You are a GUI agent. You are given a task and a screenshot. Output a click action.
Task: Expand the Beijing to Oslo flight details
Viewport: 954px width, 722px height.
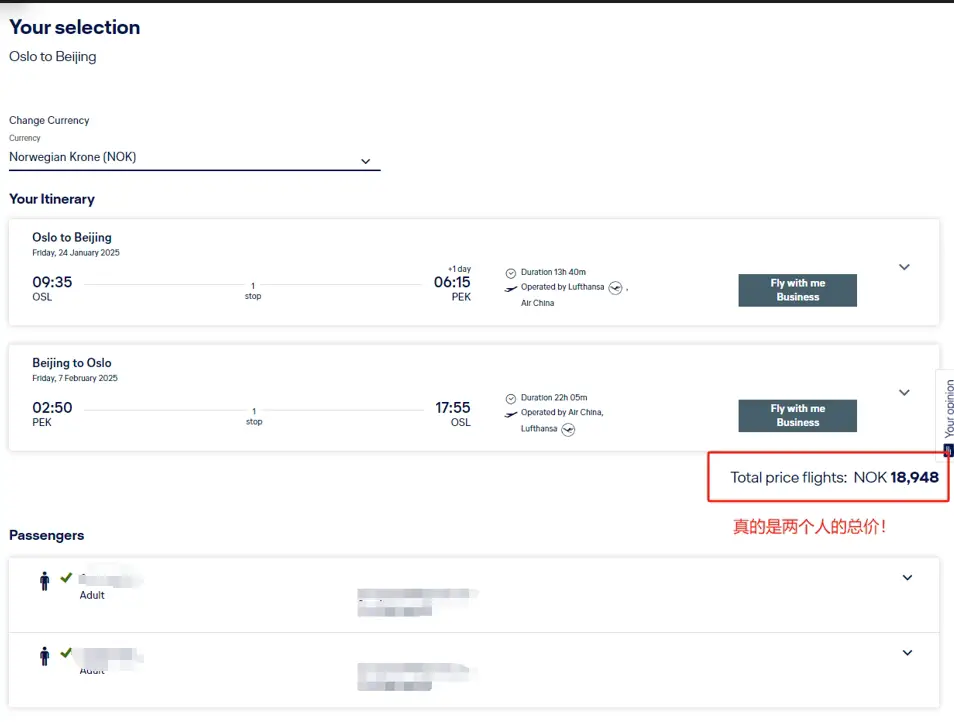tap(904, 392)
